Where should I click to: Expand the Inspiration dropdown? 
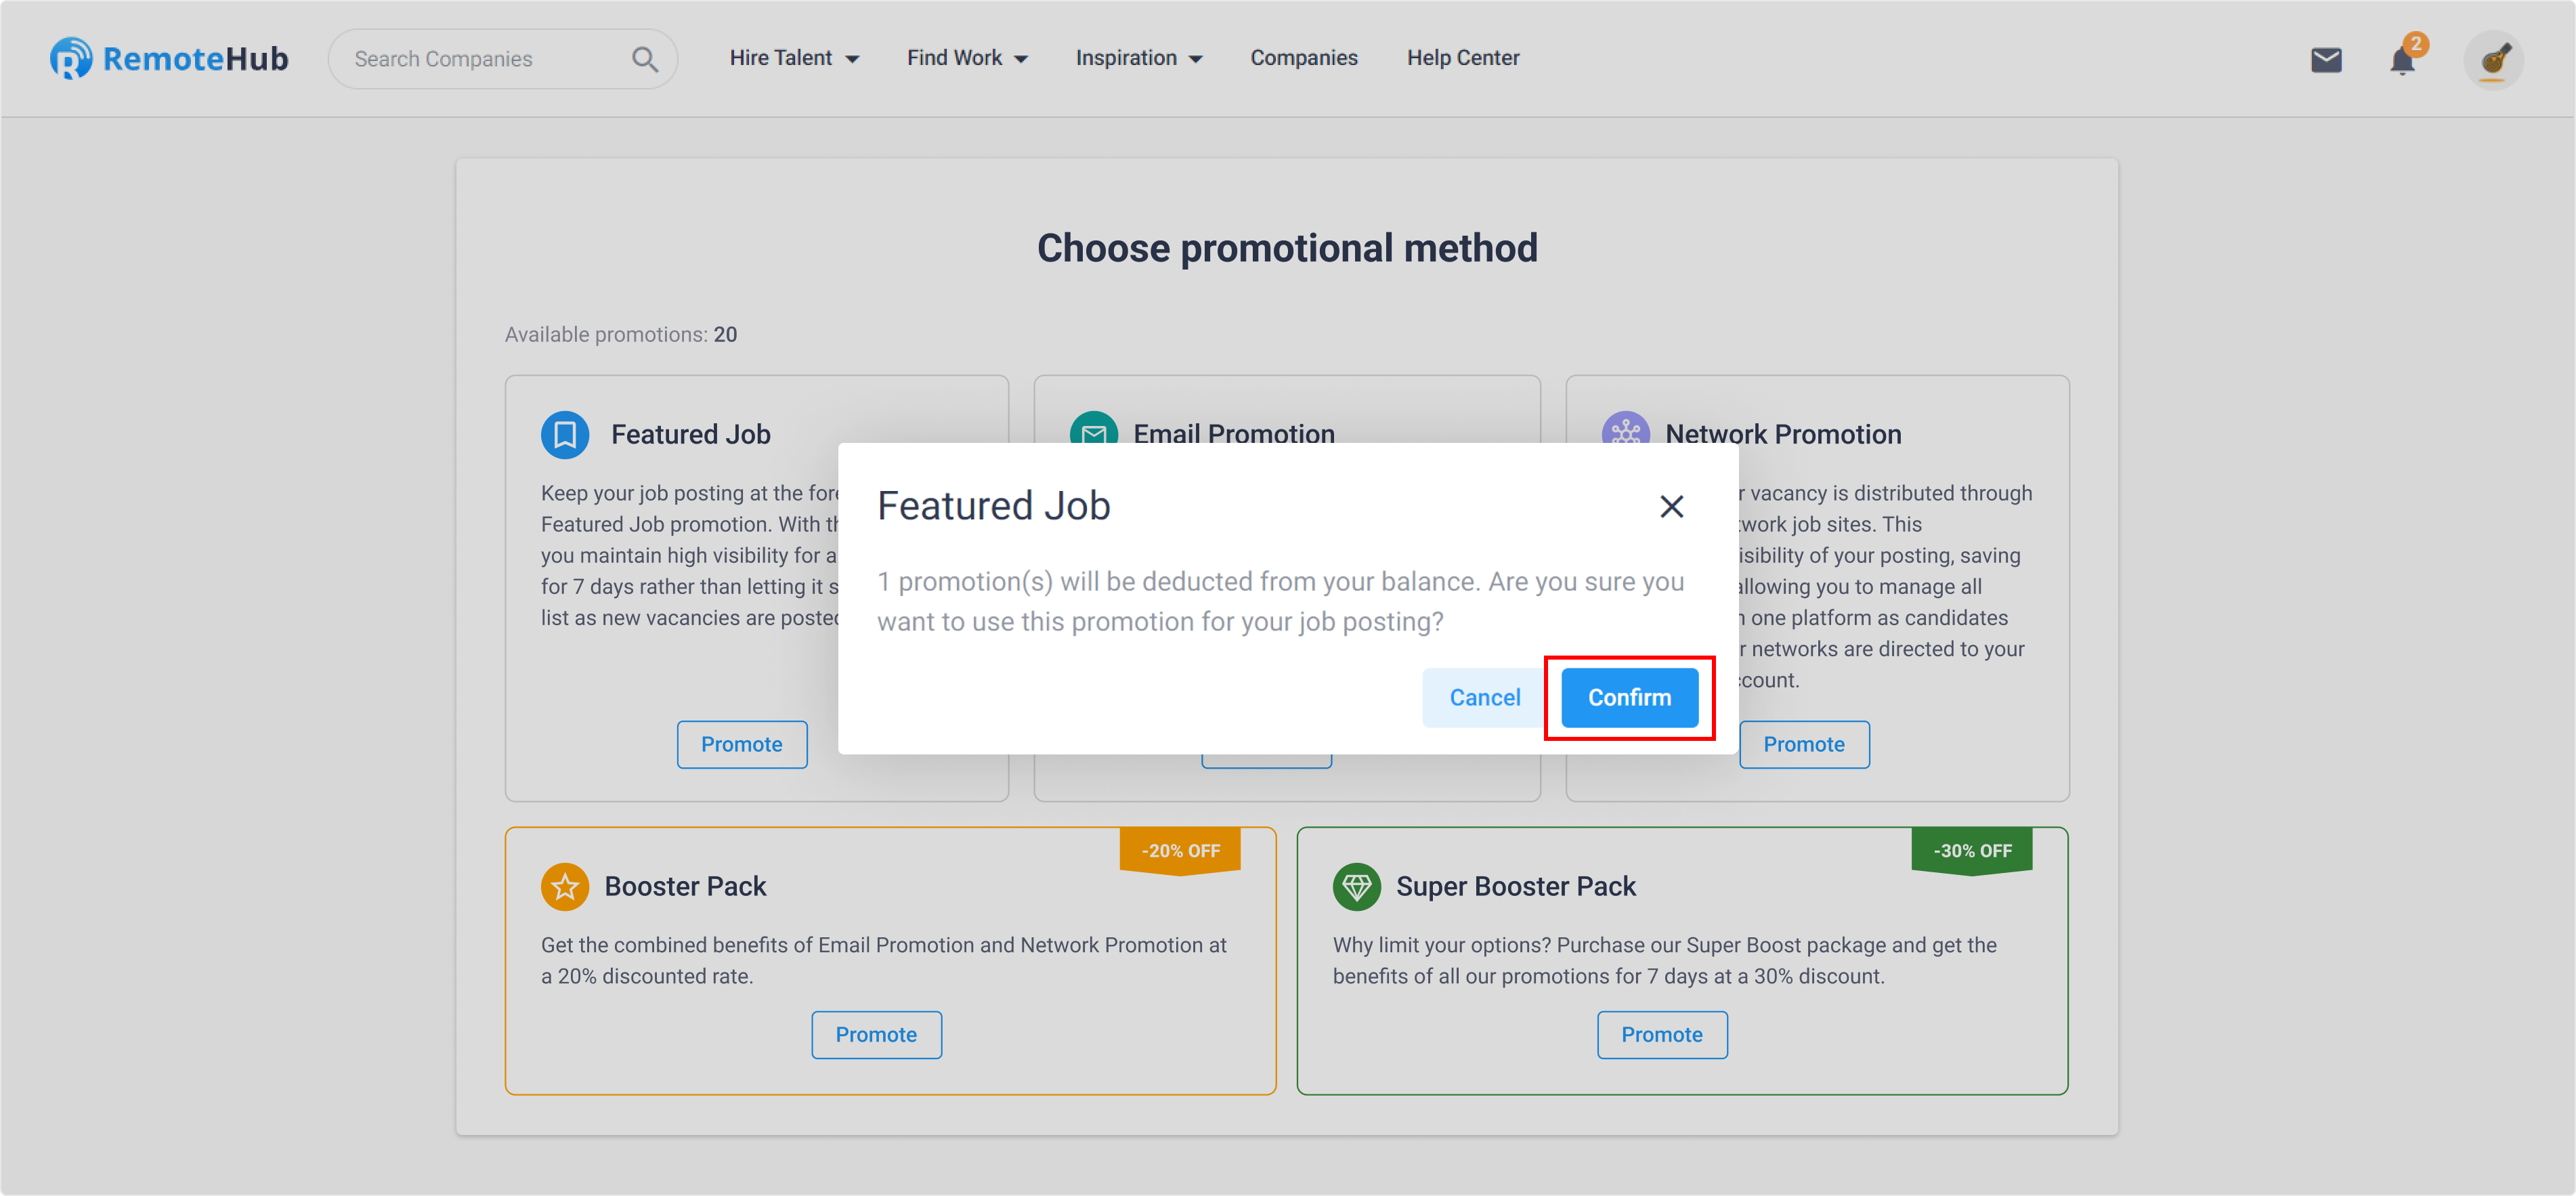click(1139, 58)
